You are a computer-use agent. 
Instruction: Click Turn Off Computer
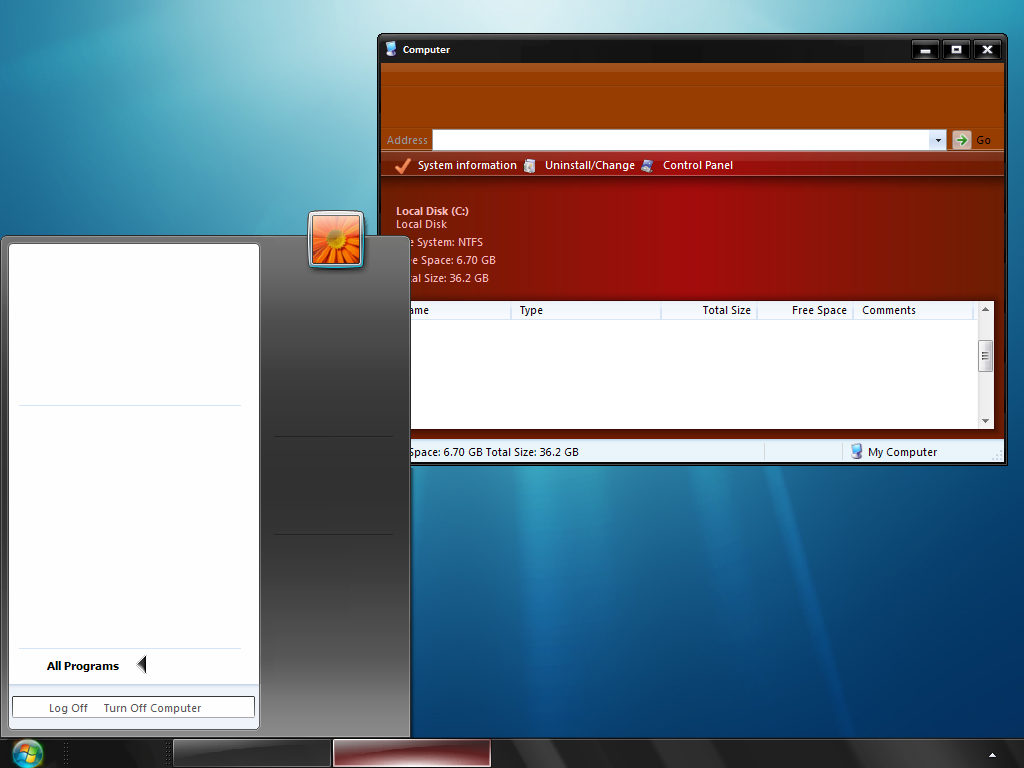pos(152,707)
